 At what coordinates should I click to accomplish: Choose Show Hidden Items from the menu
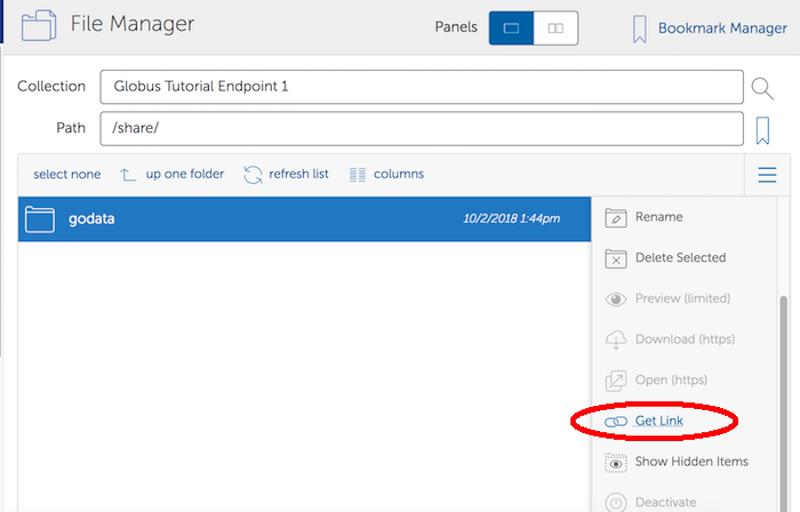pyautogui.click(x=691, y=462)
